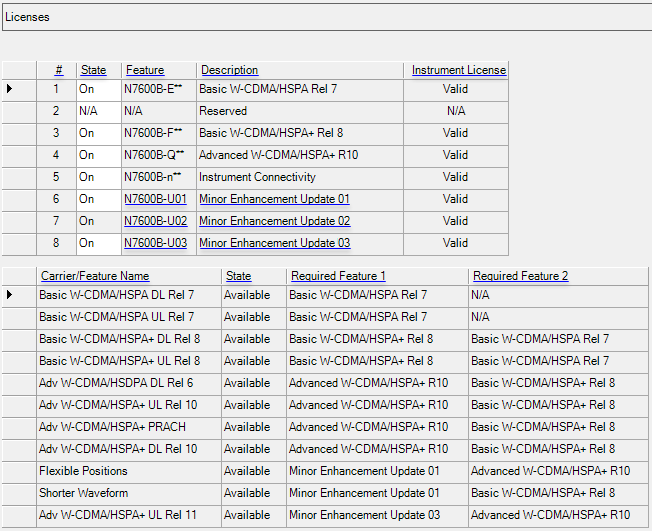
Task: Click the Description column header
Action: click(230, 70)
